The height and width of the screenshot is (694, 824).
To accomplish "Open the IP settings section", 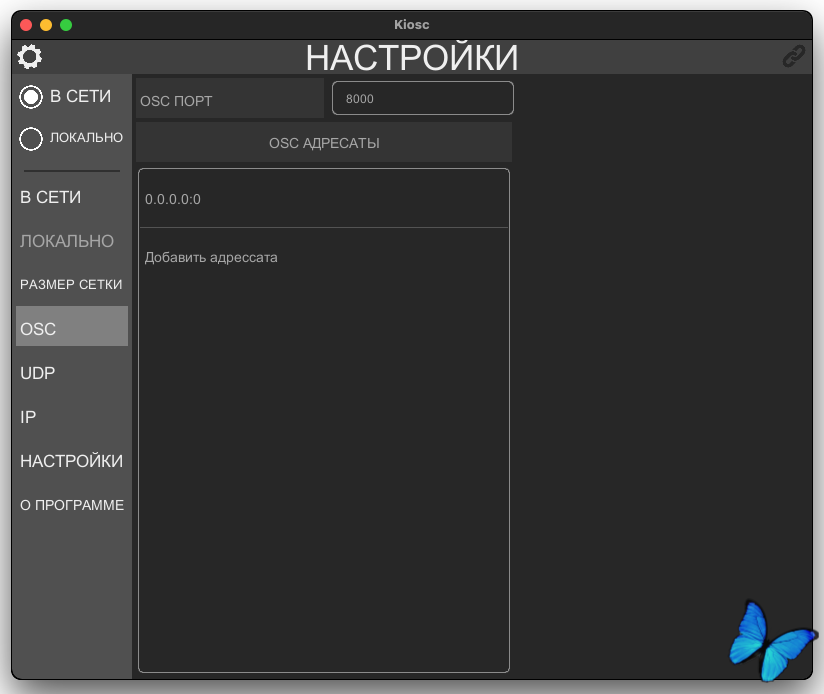I will (28, 417).
